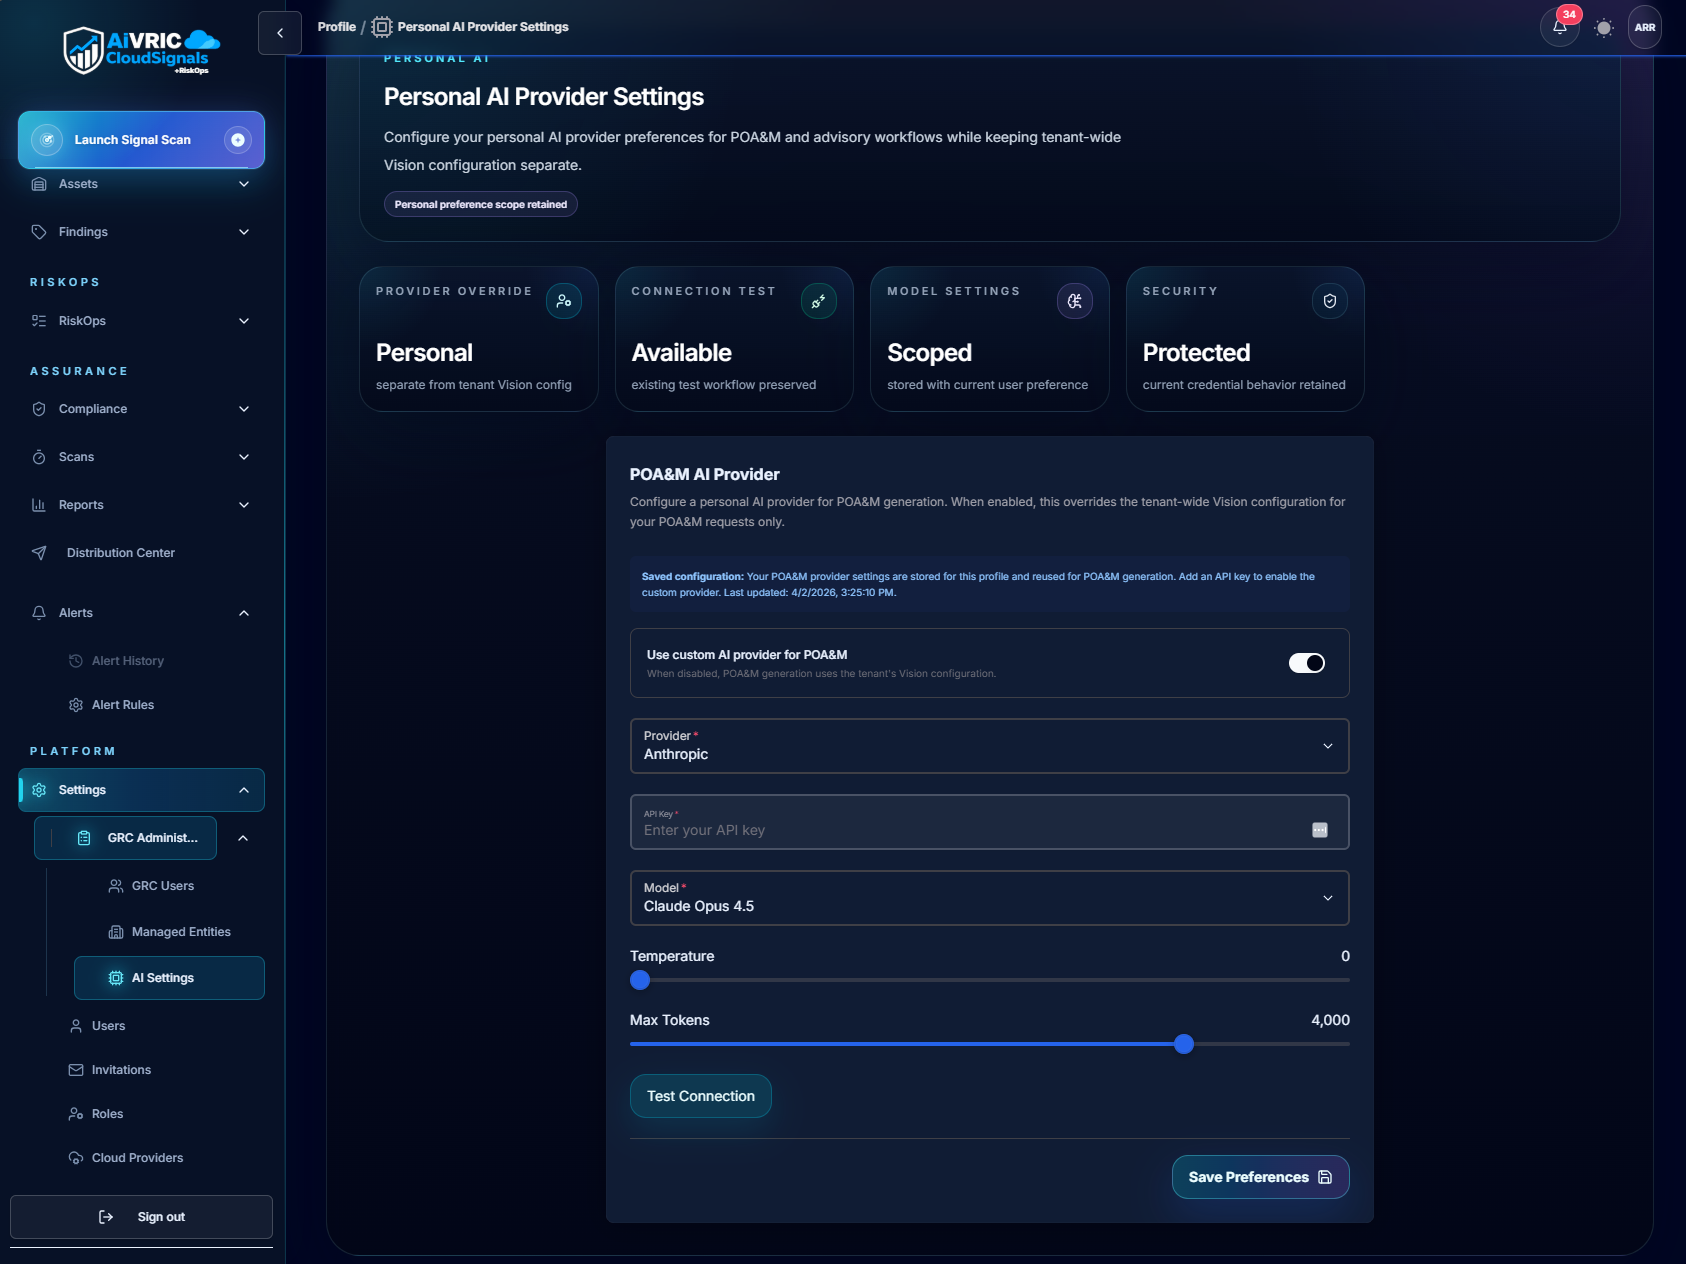1686x1264 pixels.
Task: Click the Reports chart icon
Action: tap(39, 505)
